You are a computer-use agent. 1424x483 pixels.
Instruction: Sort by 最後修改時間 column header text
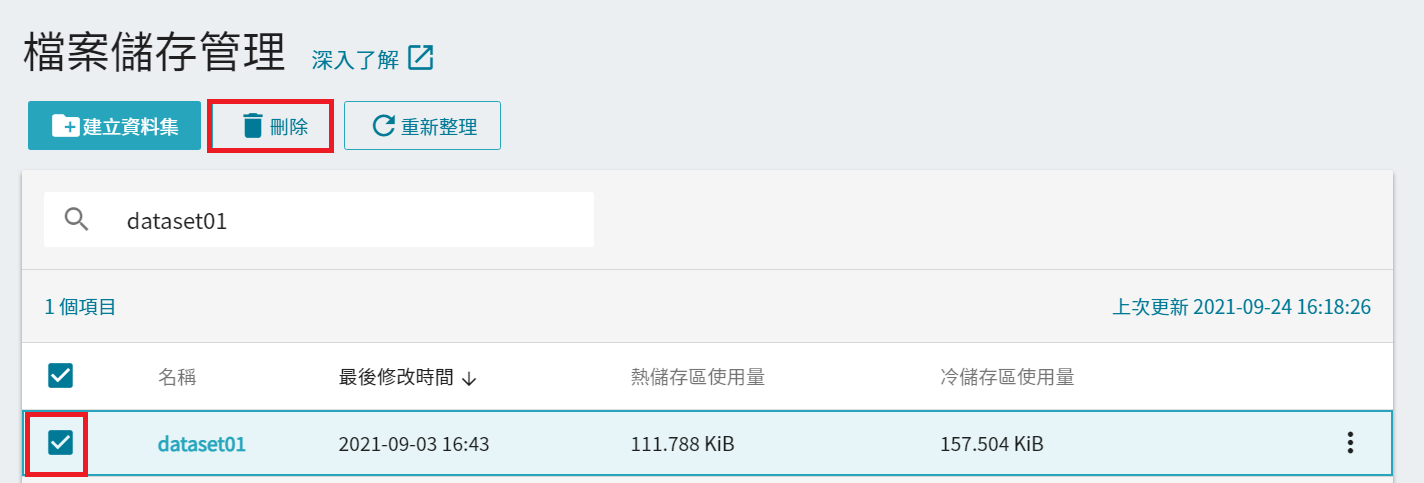click(396, 377)
